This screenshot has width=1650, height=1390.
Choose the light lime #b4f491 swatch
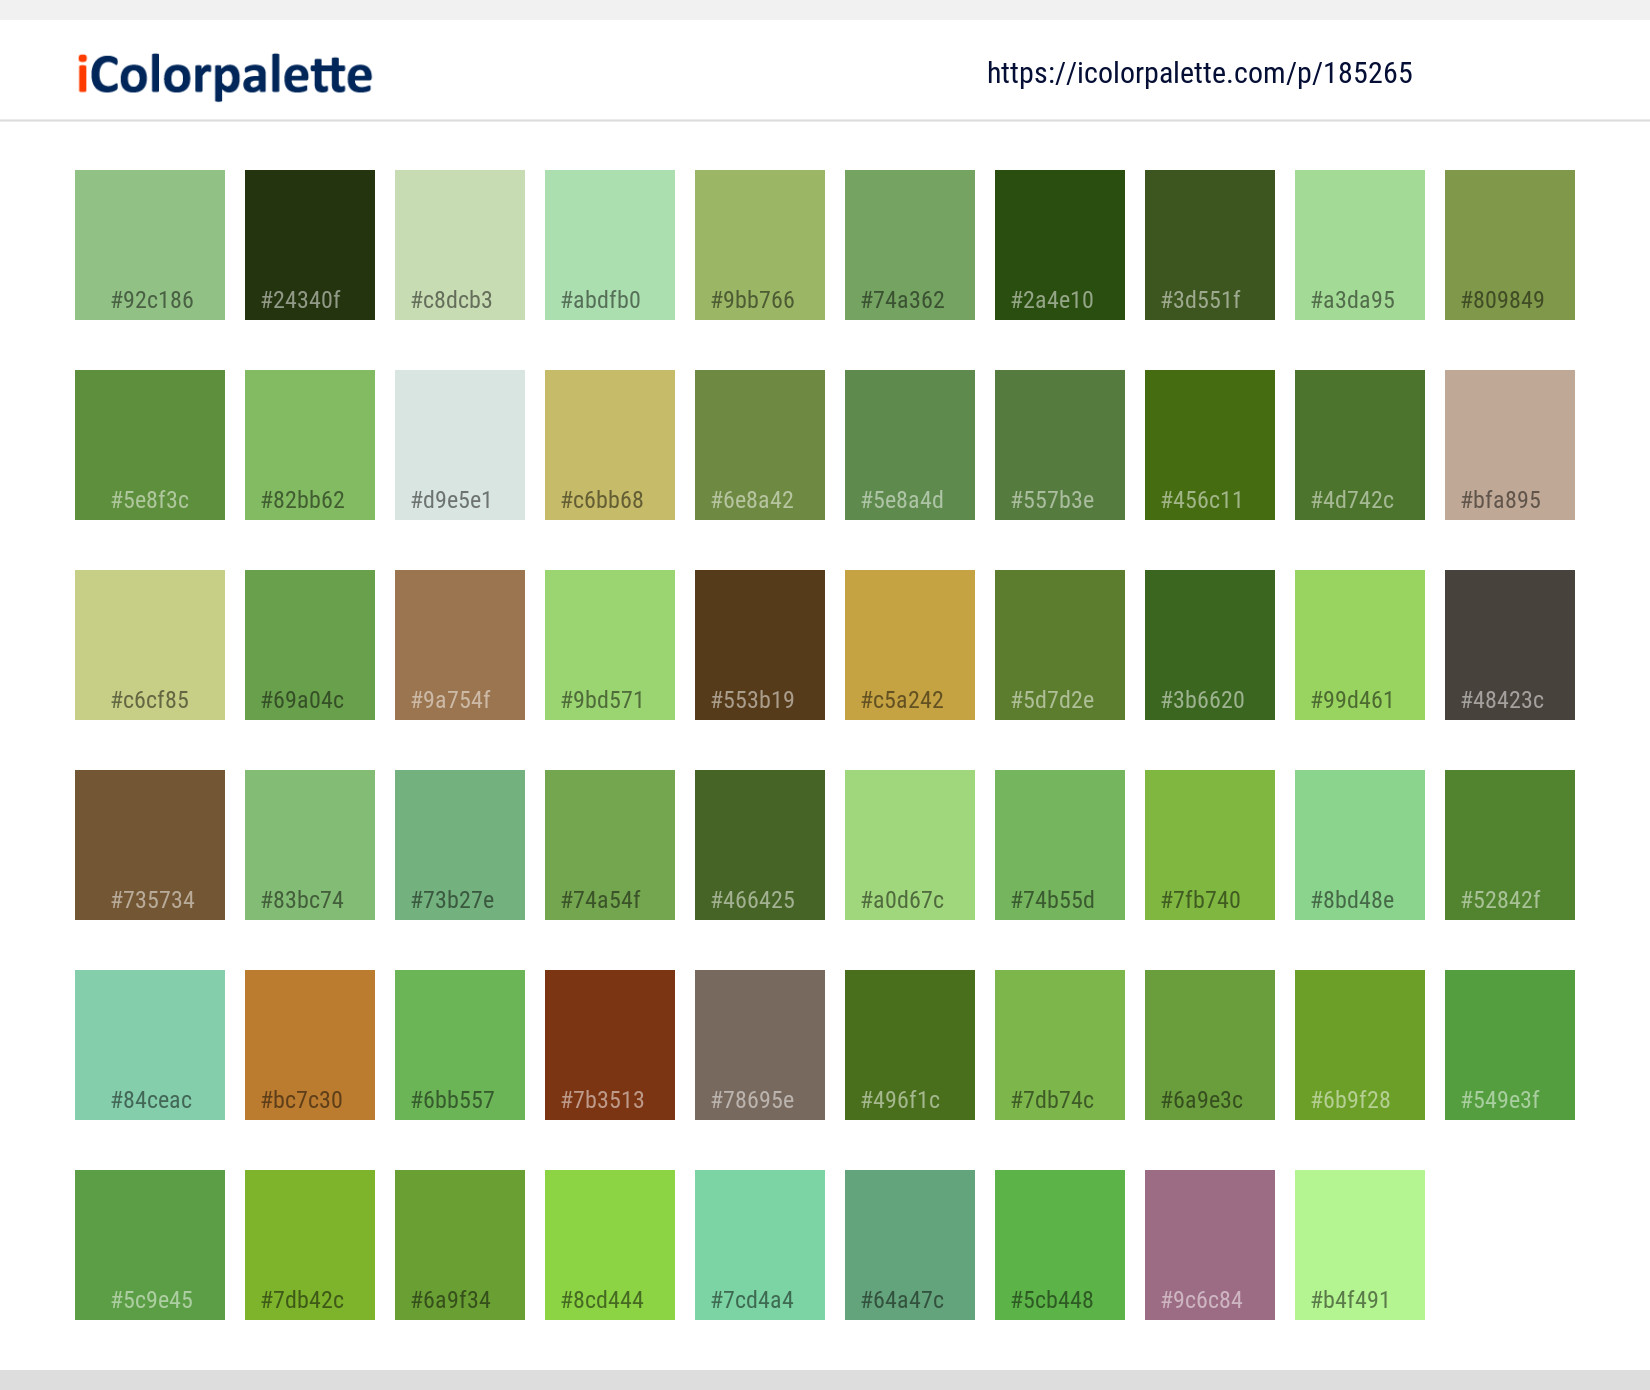coord(1360,1245)
